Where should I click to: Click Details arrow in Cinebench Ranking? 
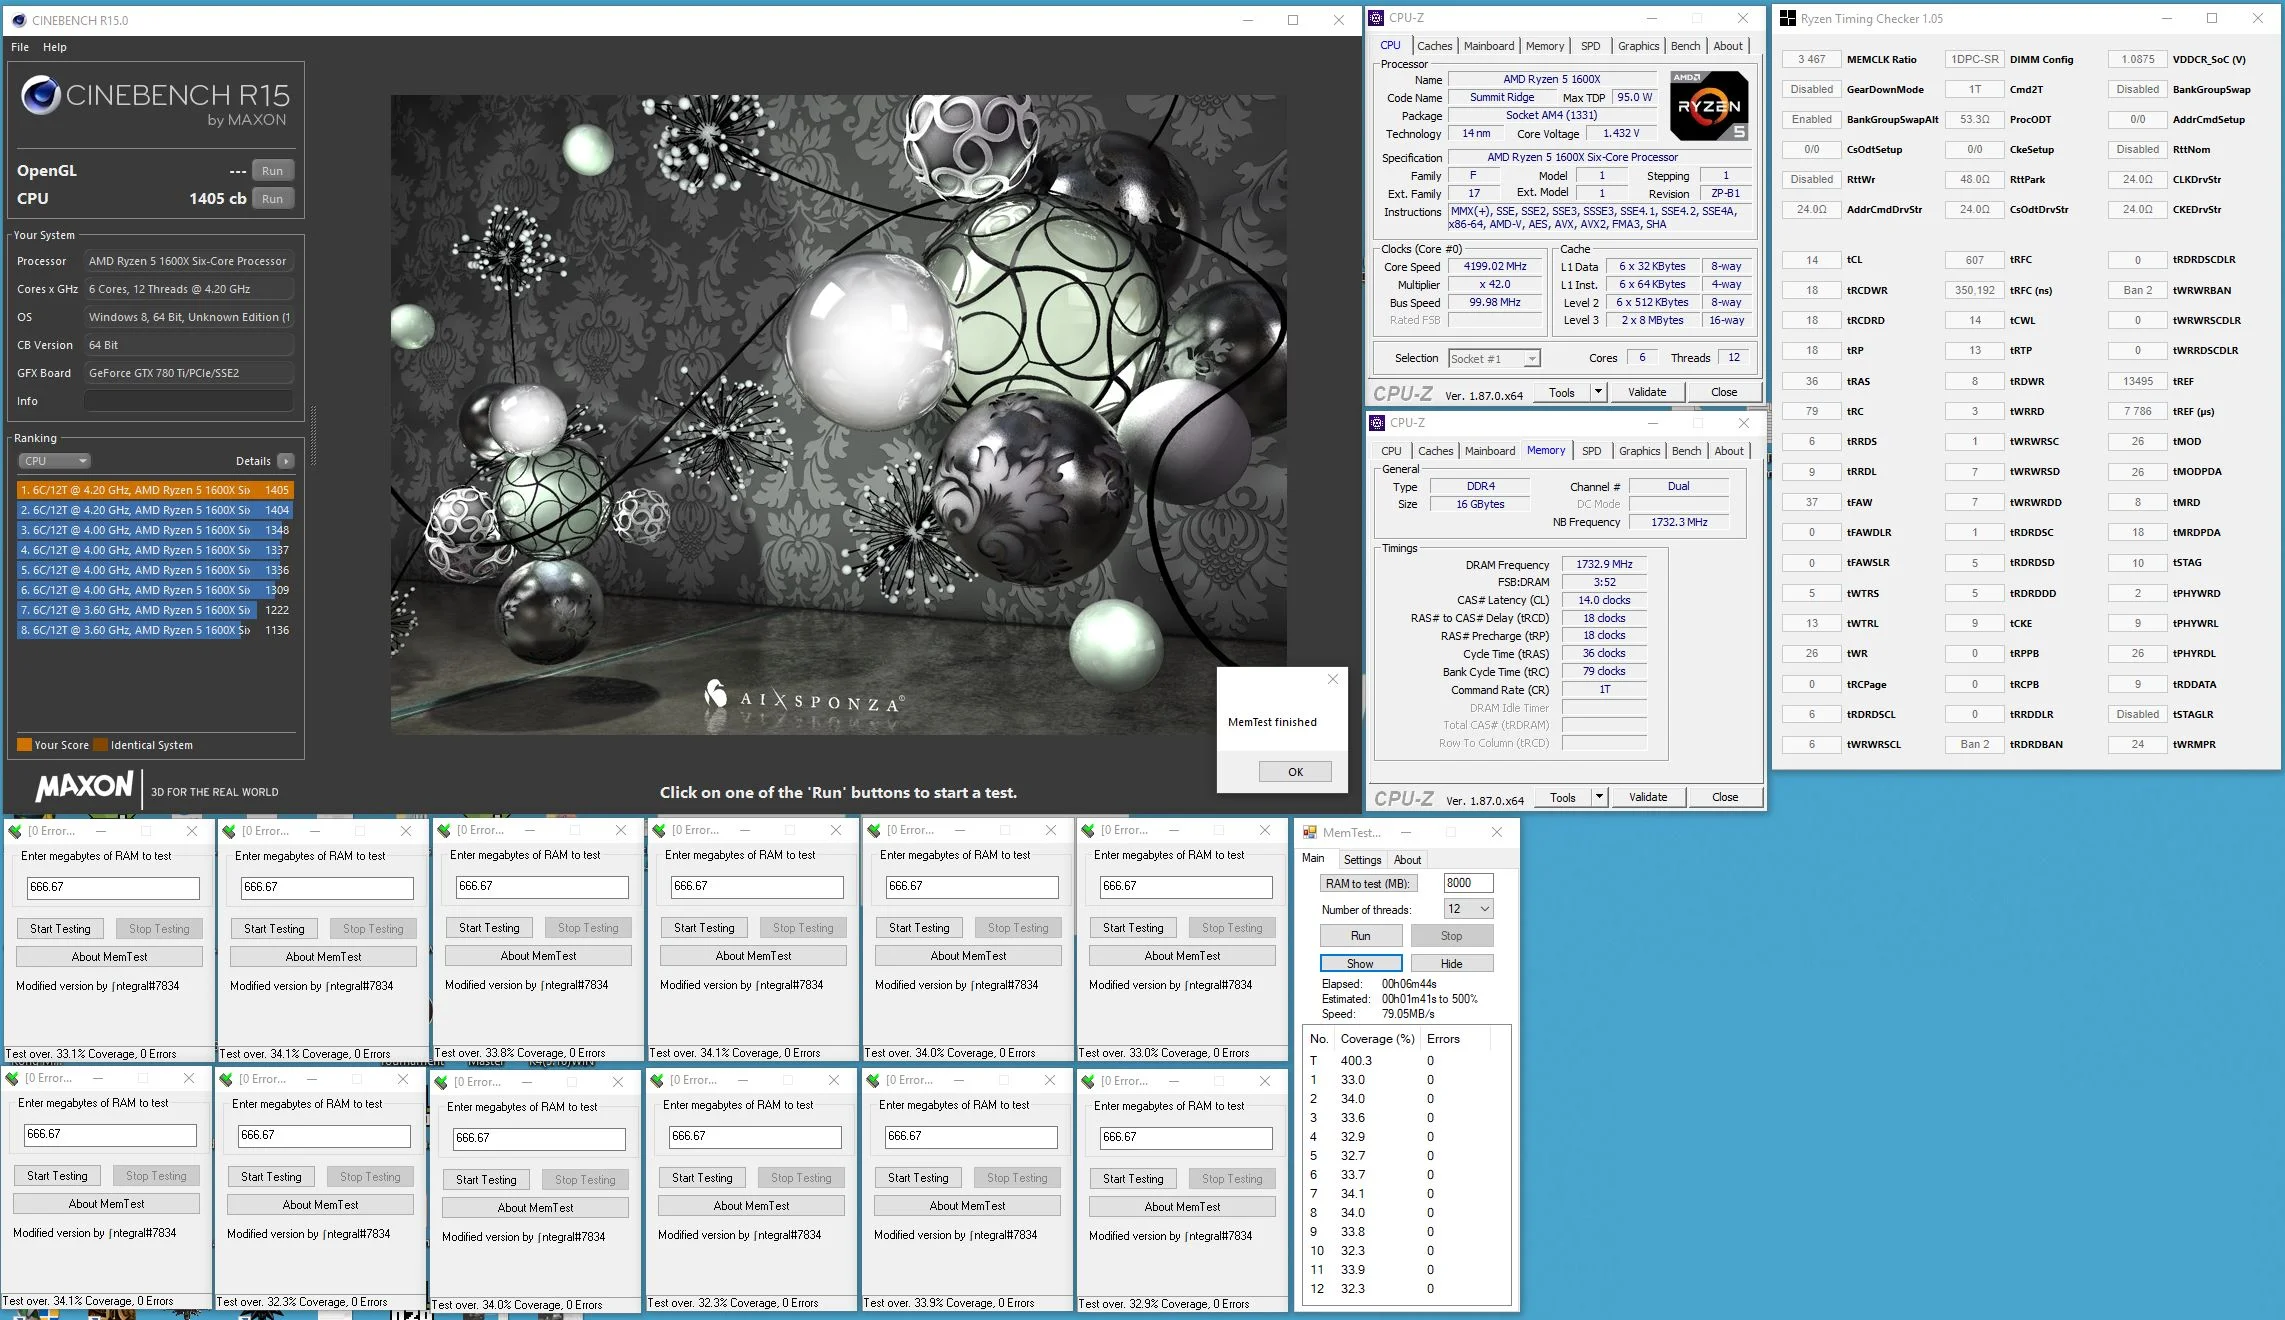pos(286,461)
